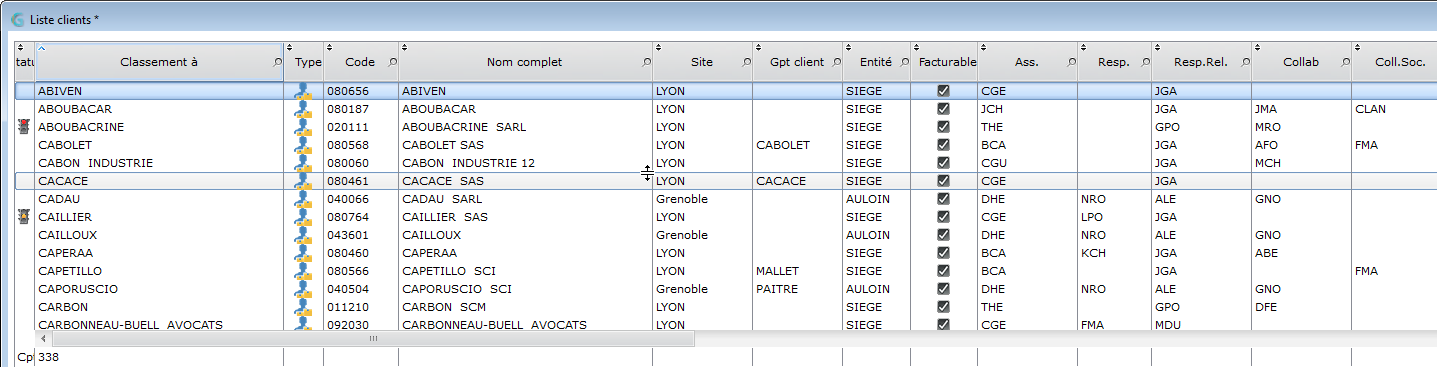This screenshot has width=1437, height=367.
Task: Click the KCH Resp. cell
Action: coord(1114,253)
